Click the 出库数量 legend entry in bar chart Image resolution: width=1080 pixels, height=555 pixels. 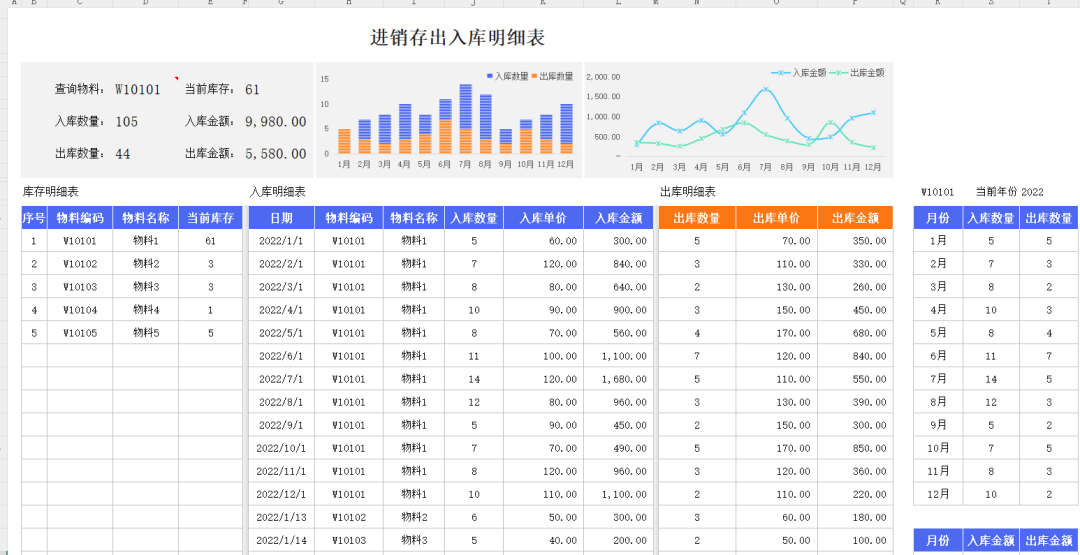552,76
